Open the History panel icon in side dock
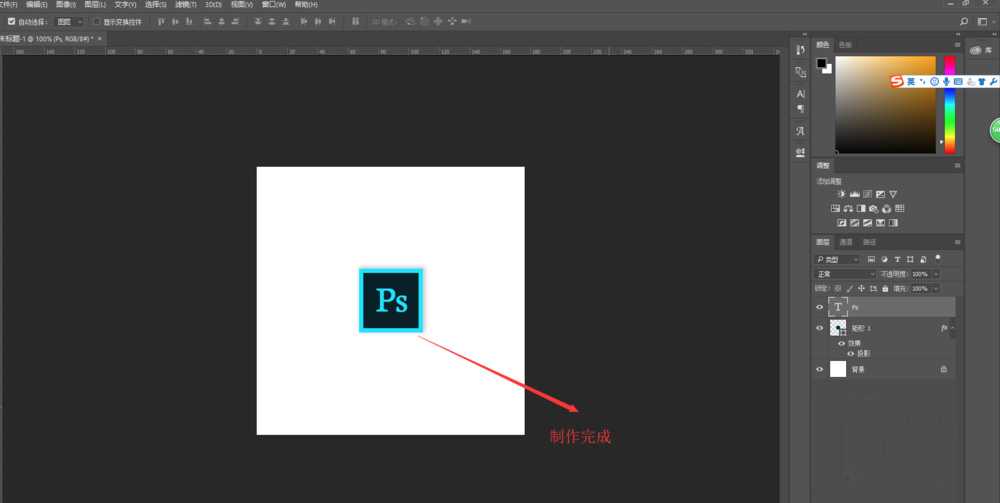This screenshot has width=1000, height=503. [x=800, y=50]
